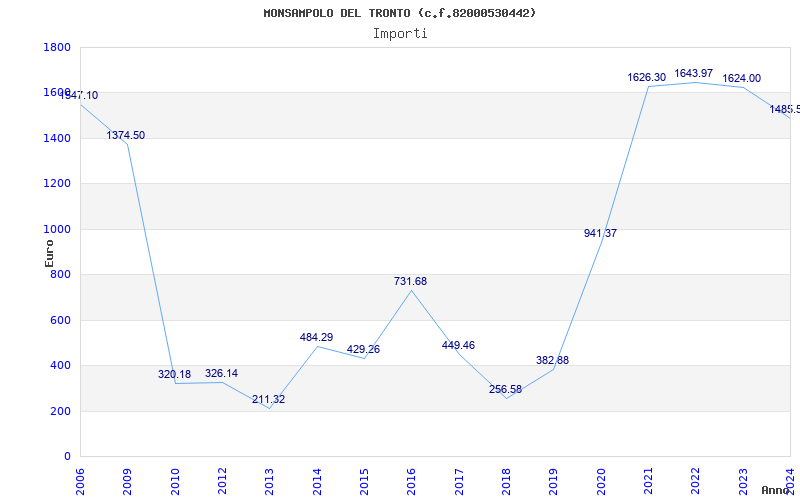800x500 pixels.
Task: Click x-axis year 2021
Action: click(x=648, y=482)
